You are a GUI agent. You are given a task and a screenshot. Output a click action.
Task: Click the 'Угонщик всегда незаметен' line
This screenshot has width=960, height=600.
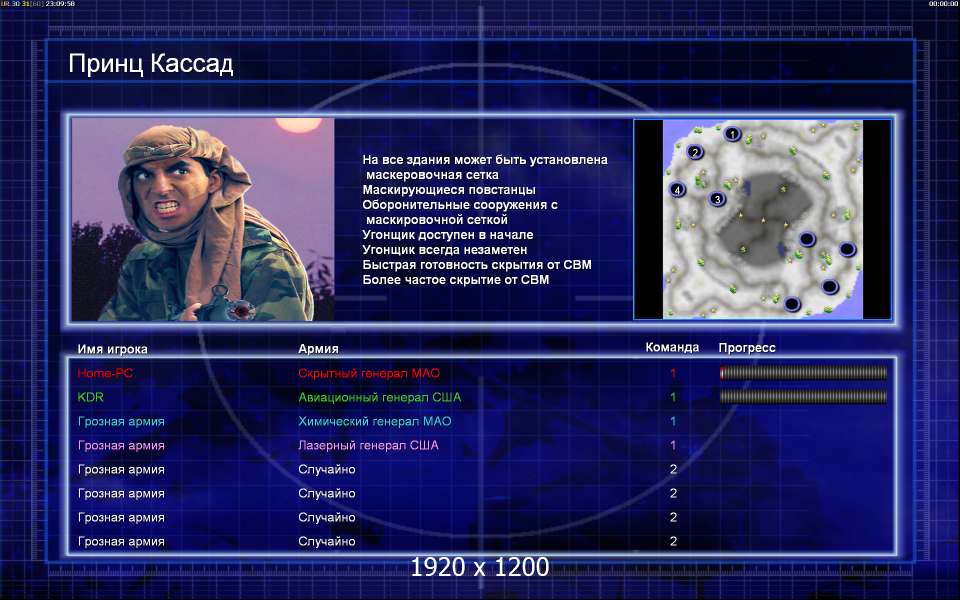click(x=444, y=250)
